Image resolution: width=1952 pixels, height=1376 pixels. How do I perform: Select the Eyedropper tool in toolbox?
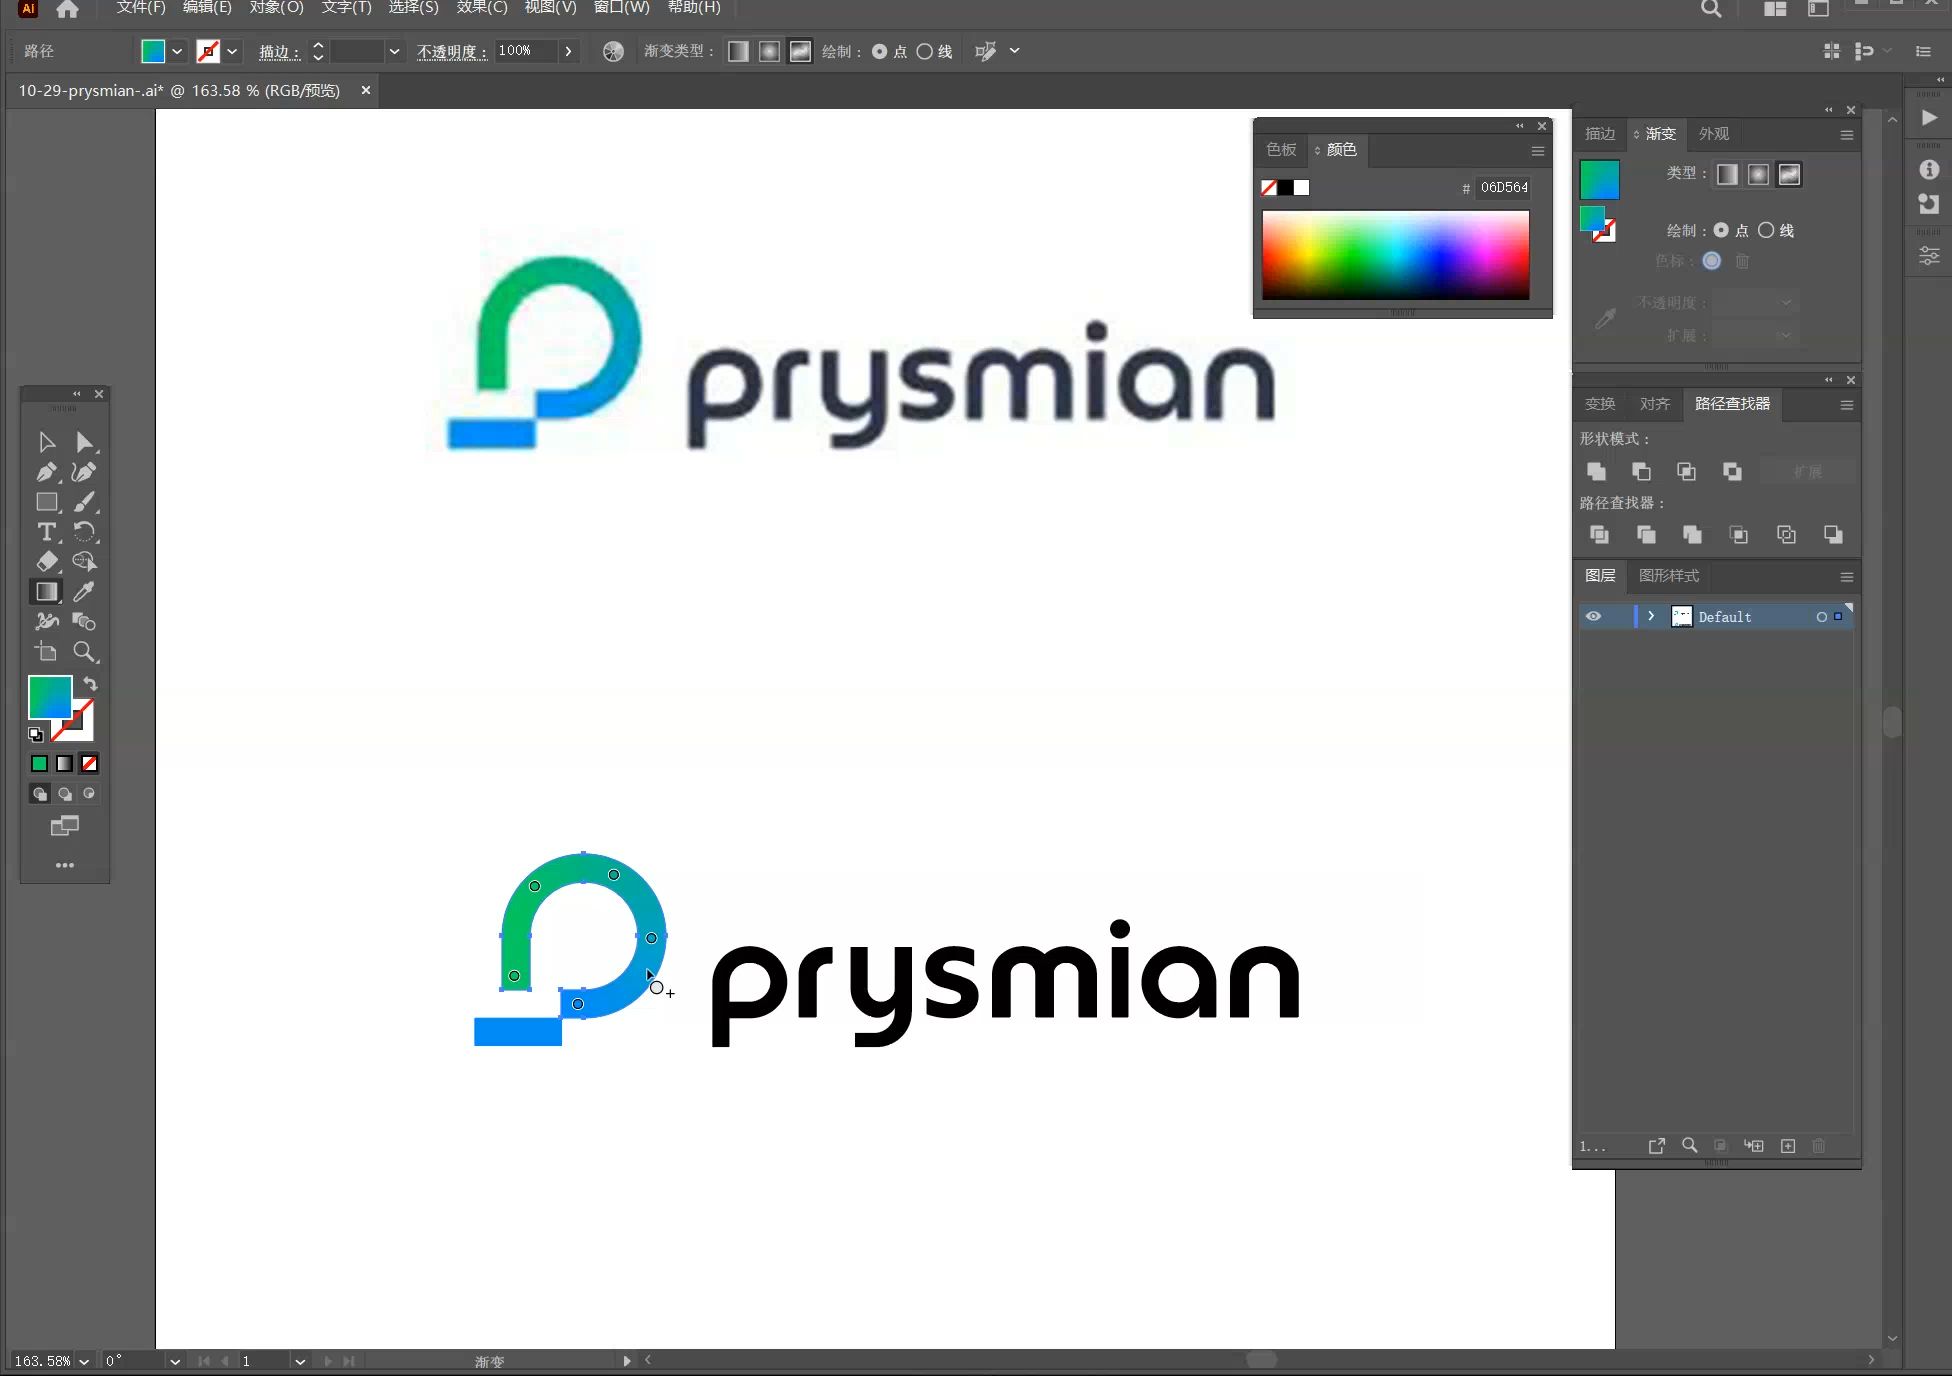[x=85, y=592]
